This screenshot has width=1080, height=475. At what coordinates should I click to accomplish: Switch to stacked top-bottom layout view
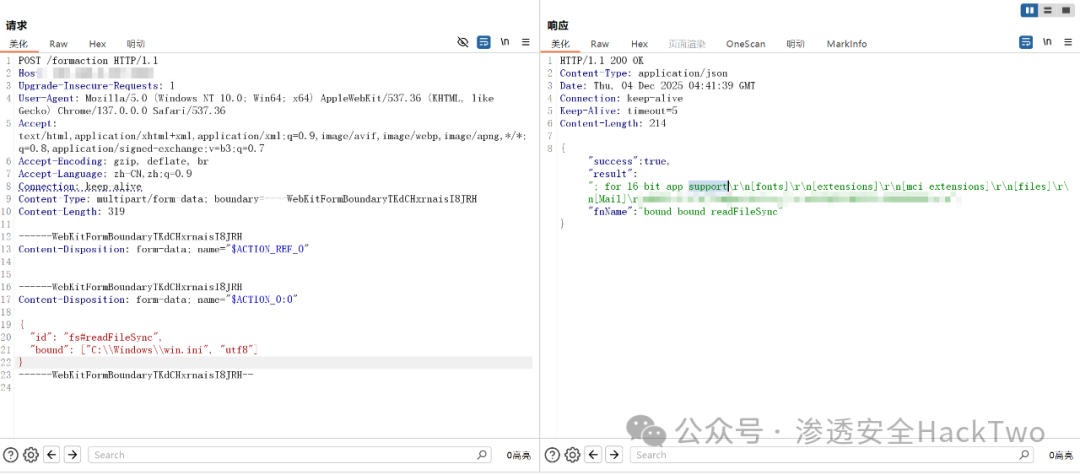pos(1048,10)
